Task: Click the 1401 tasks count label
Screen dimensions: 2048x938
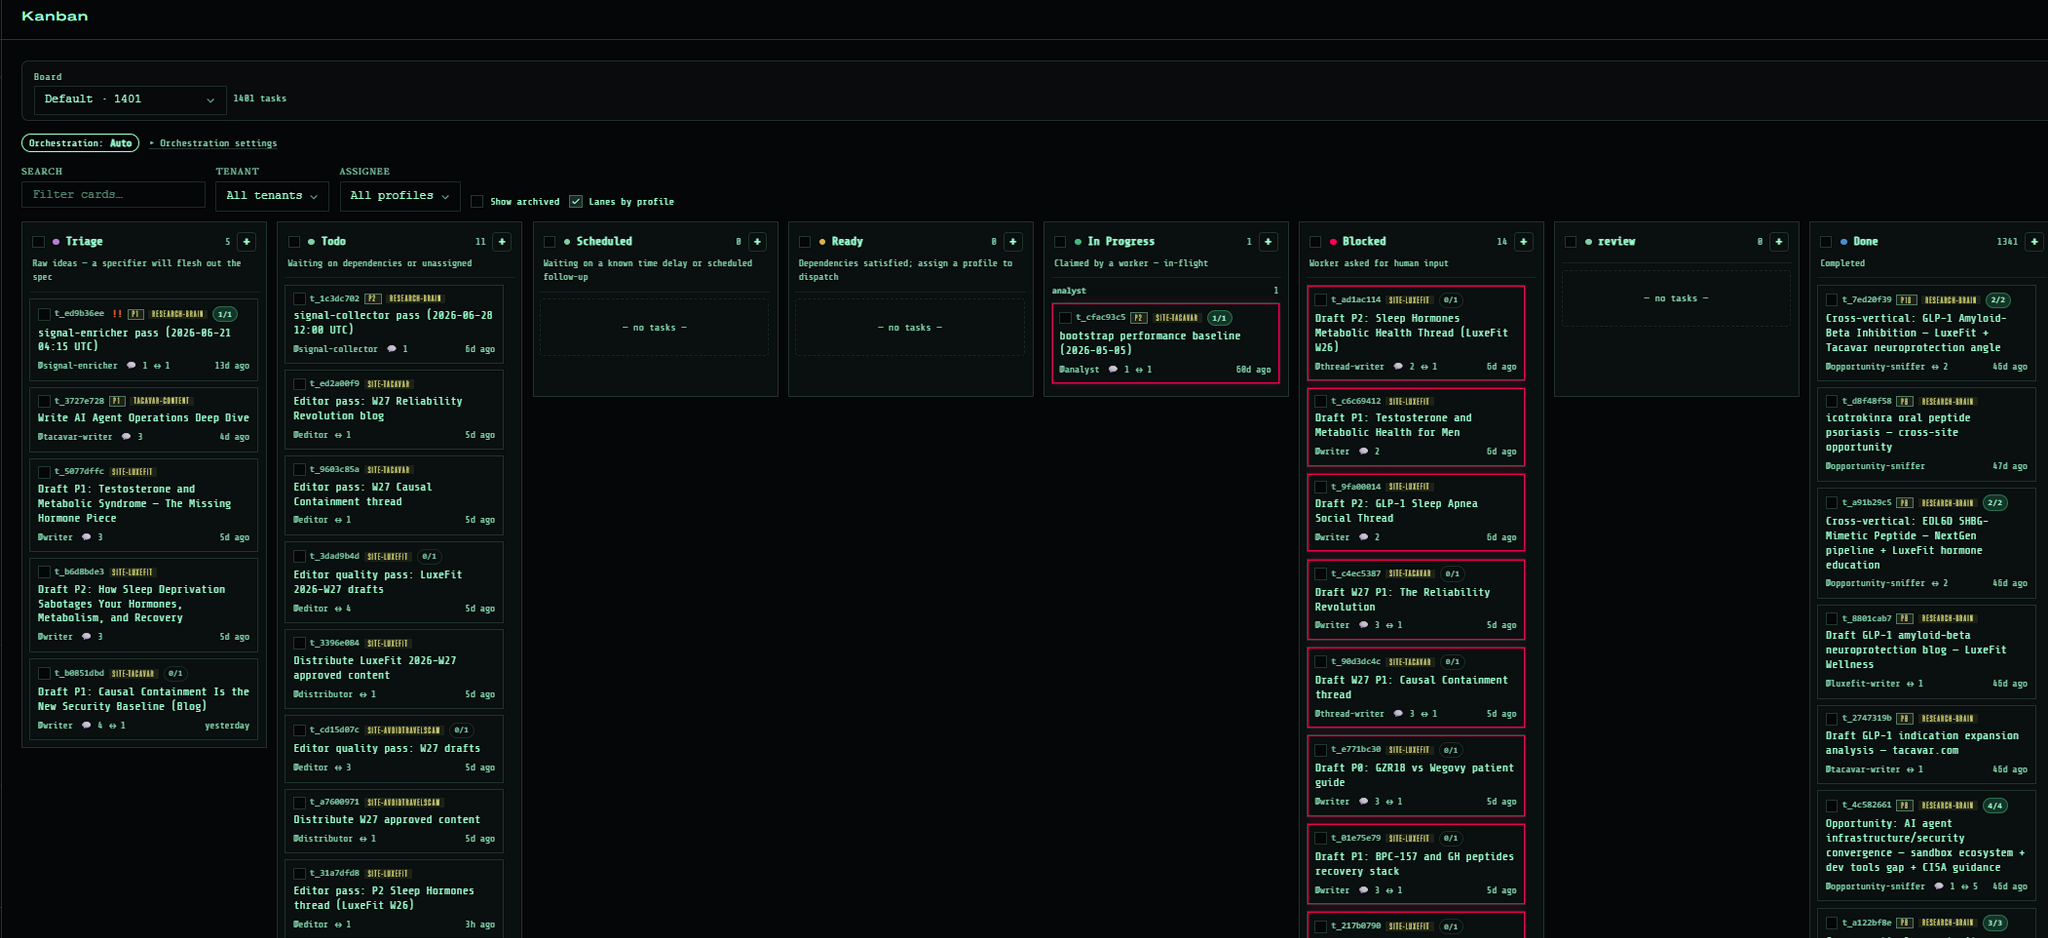Action: (260, 99)
